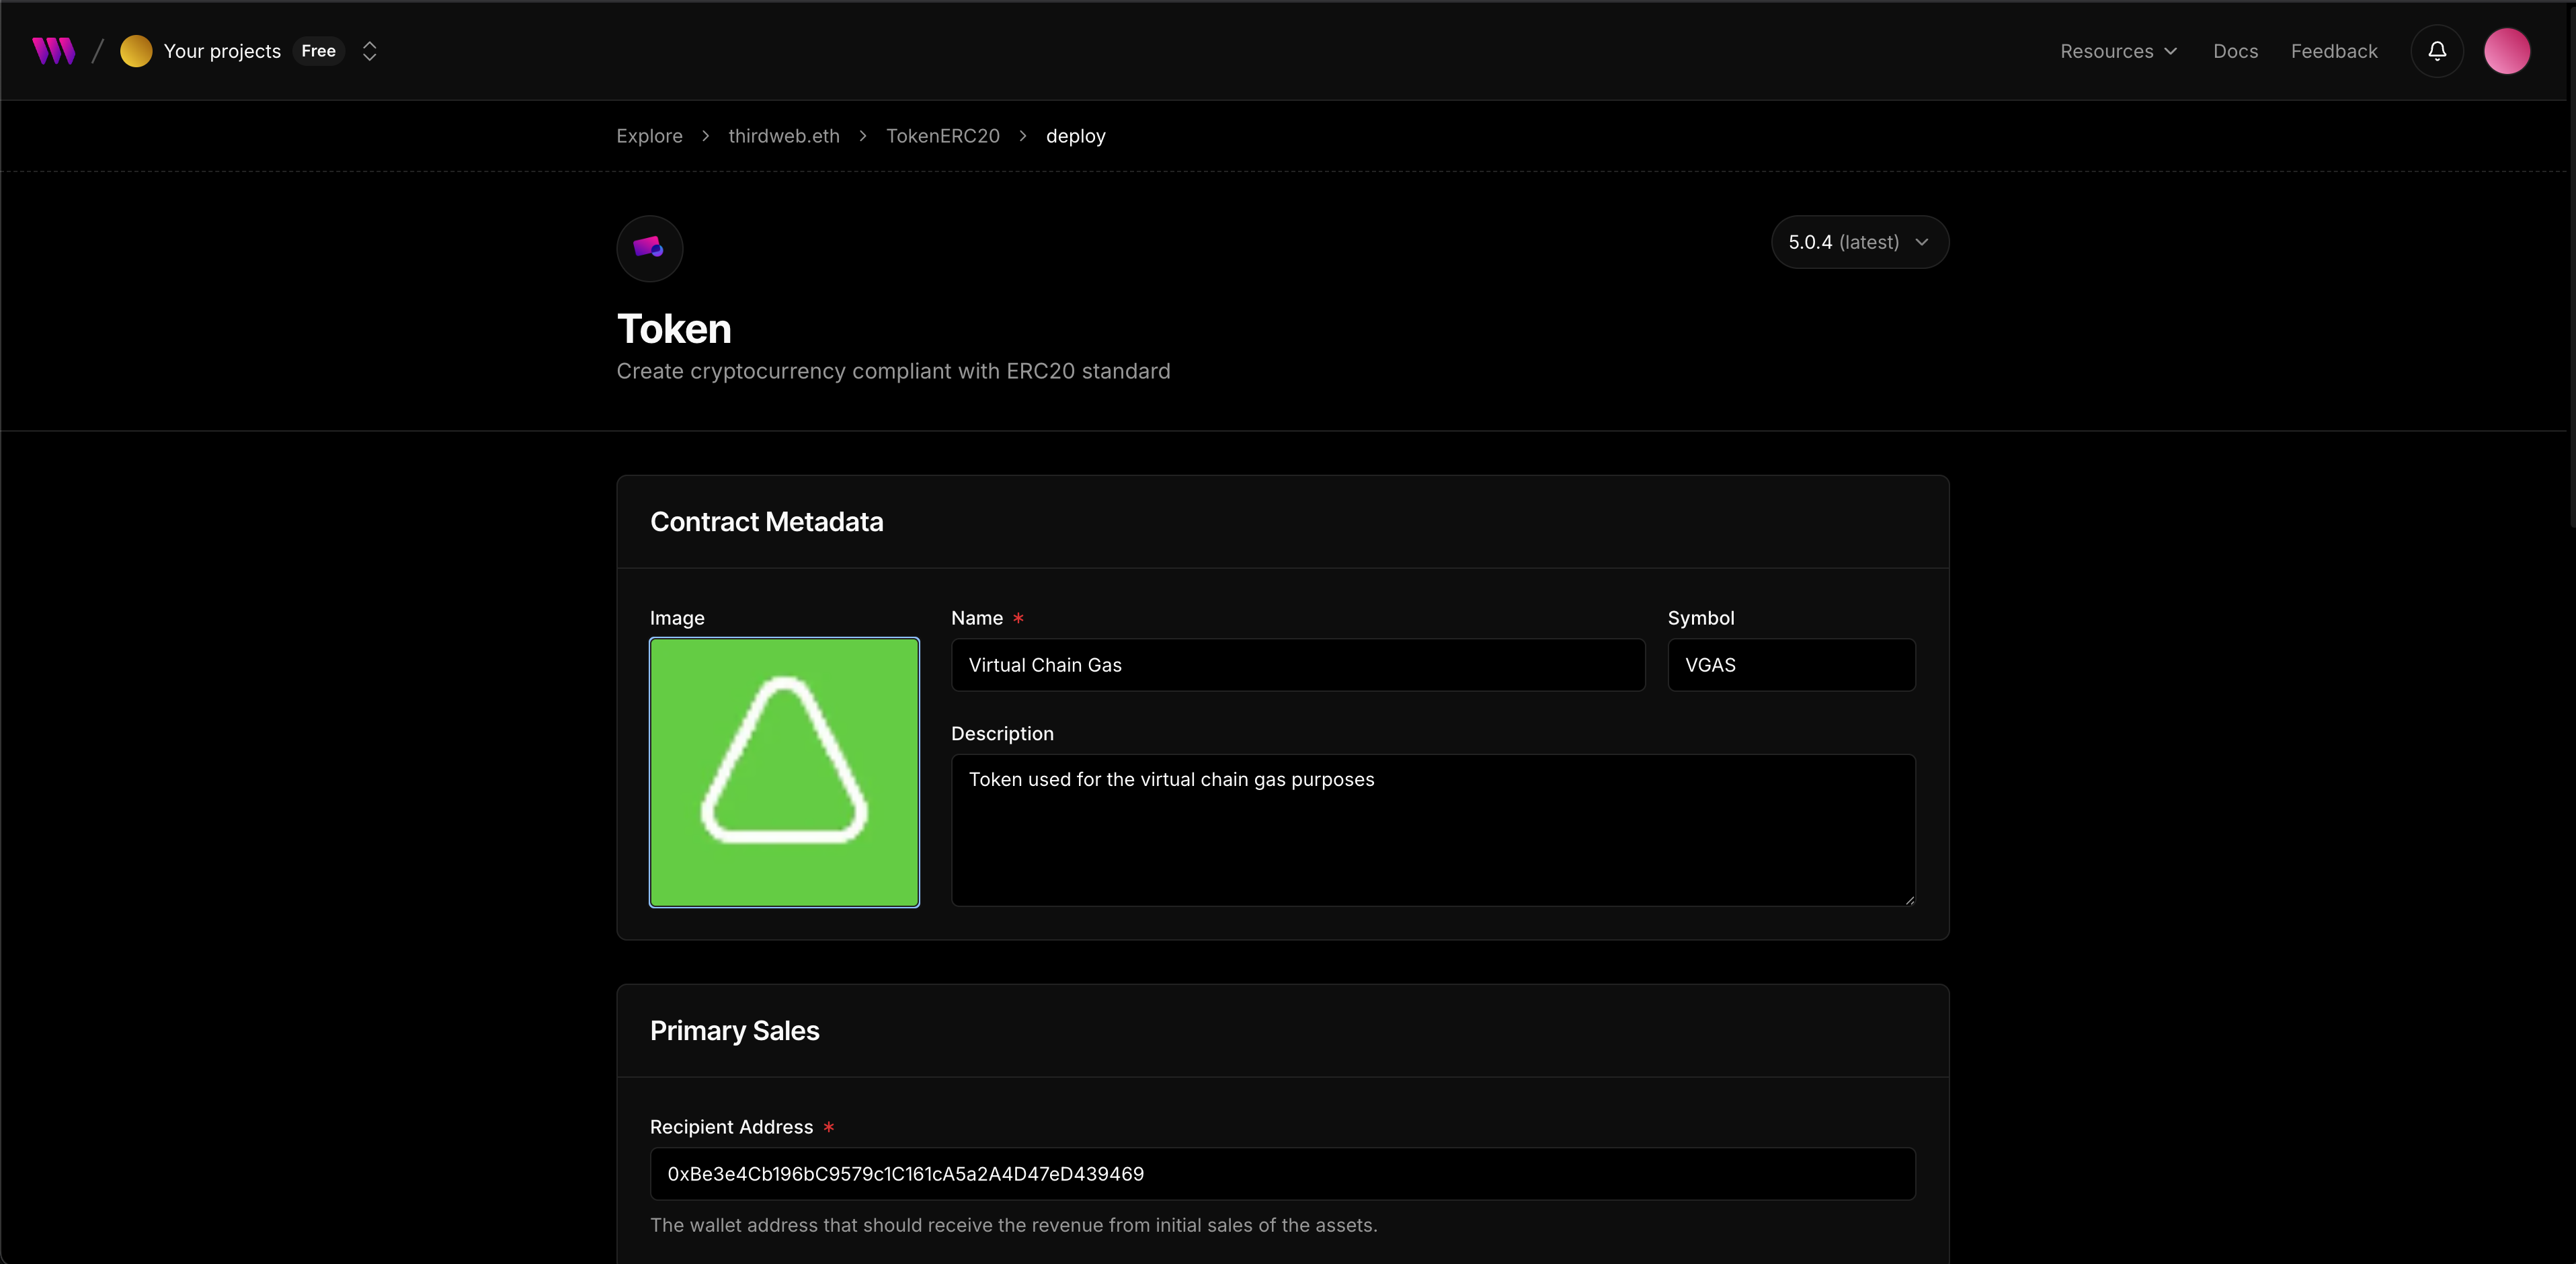The height and width of the screenshot is (1264, 2576).
Task: Open the TokenERC20 breadcrumb link
Action: 942,135
